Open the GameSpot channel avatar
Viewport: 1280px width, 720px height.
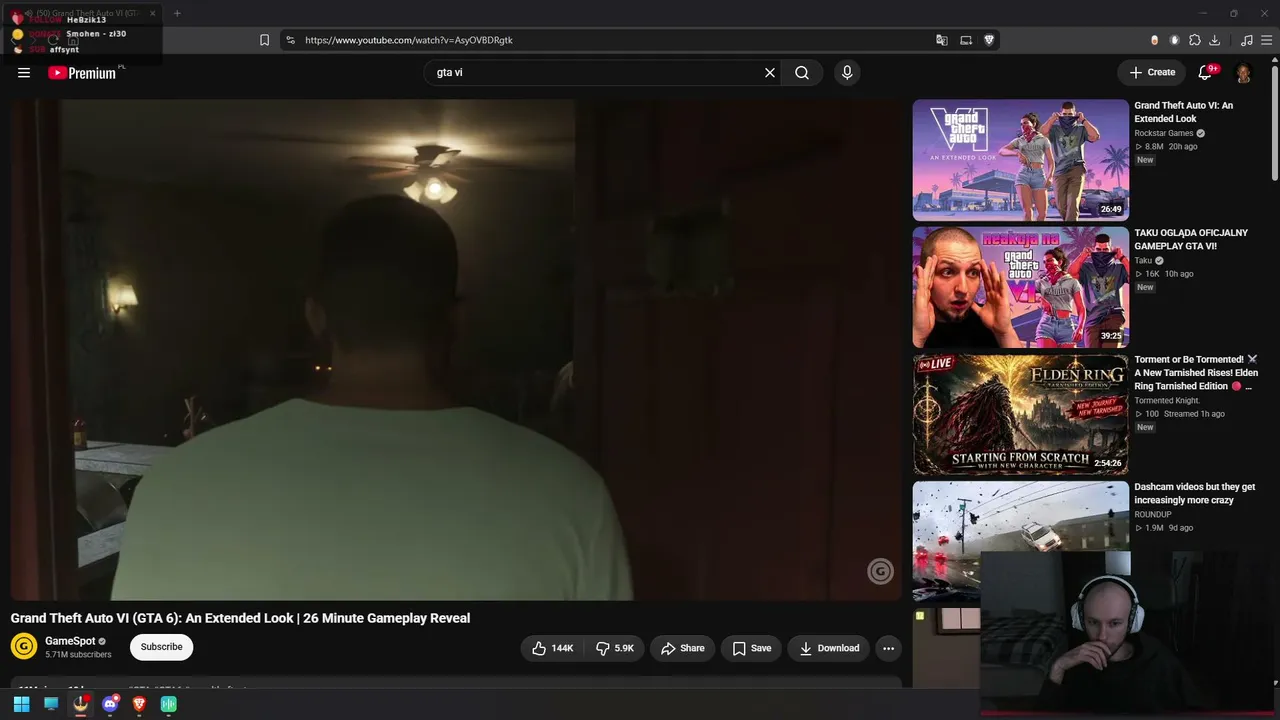24,647
